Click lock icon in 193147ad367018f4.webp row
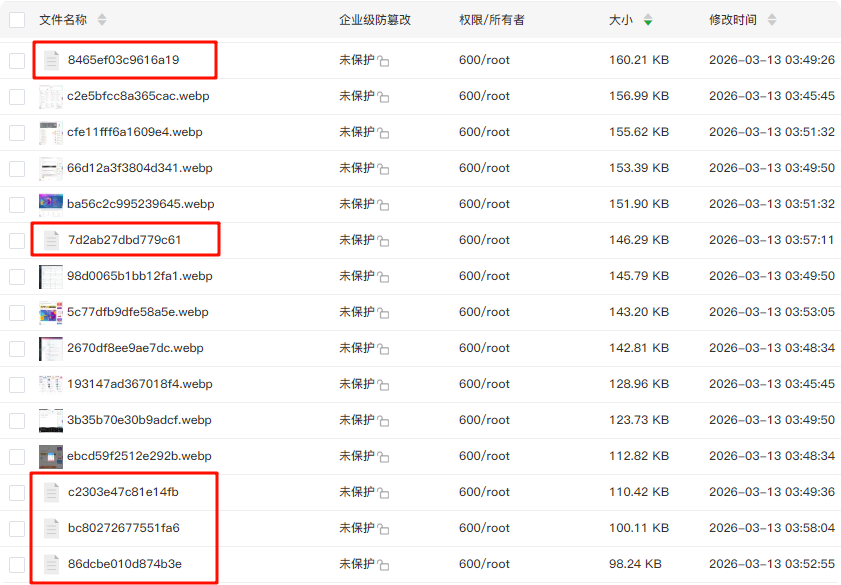Screen dimensions: 841x585 coord(384,385)
